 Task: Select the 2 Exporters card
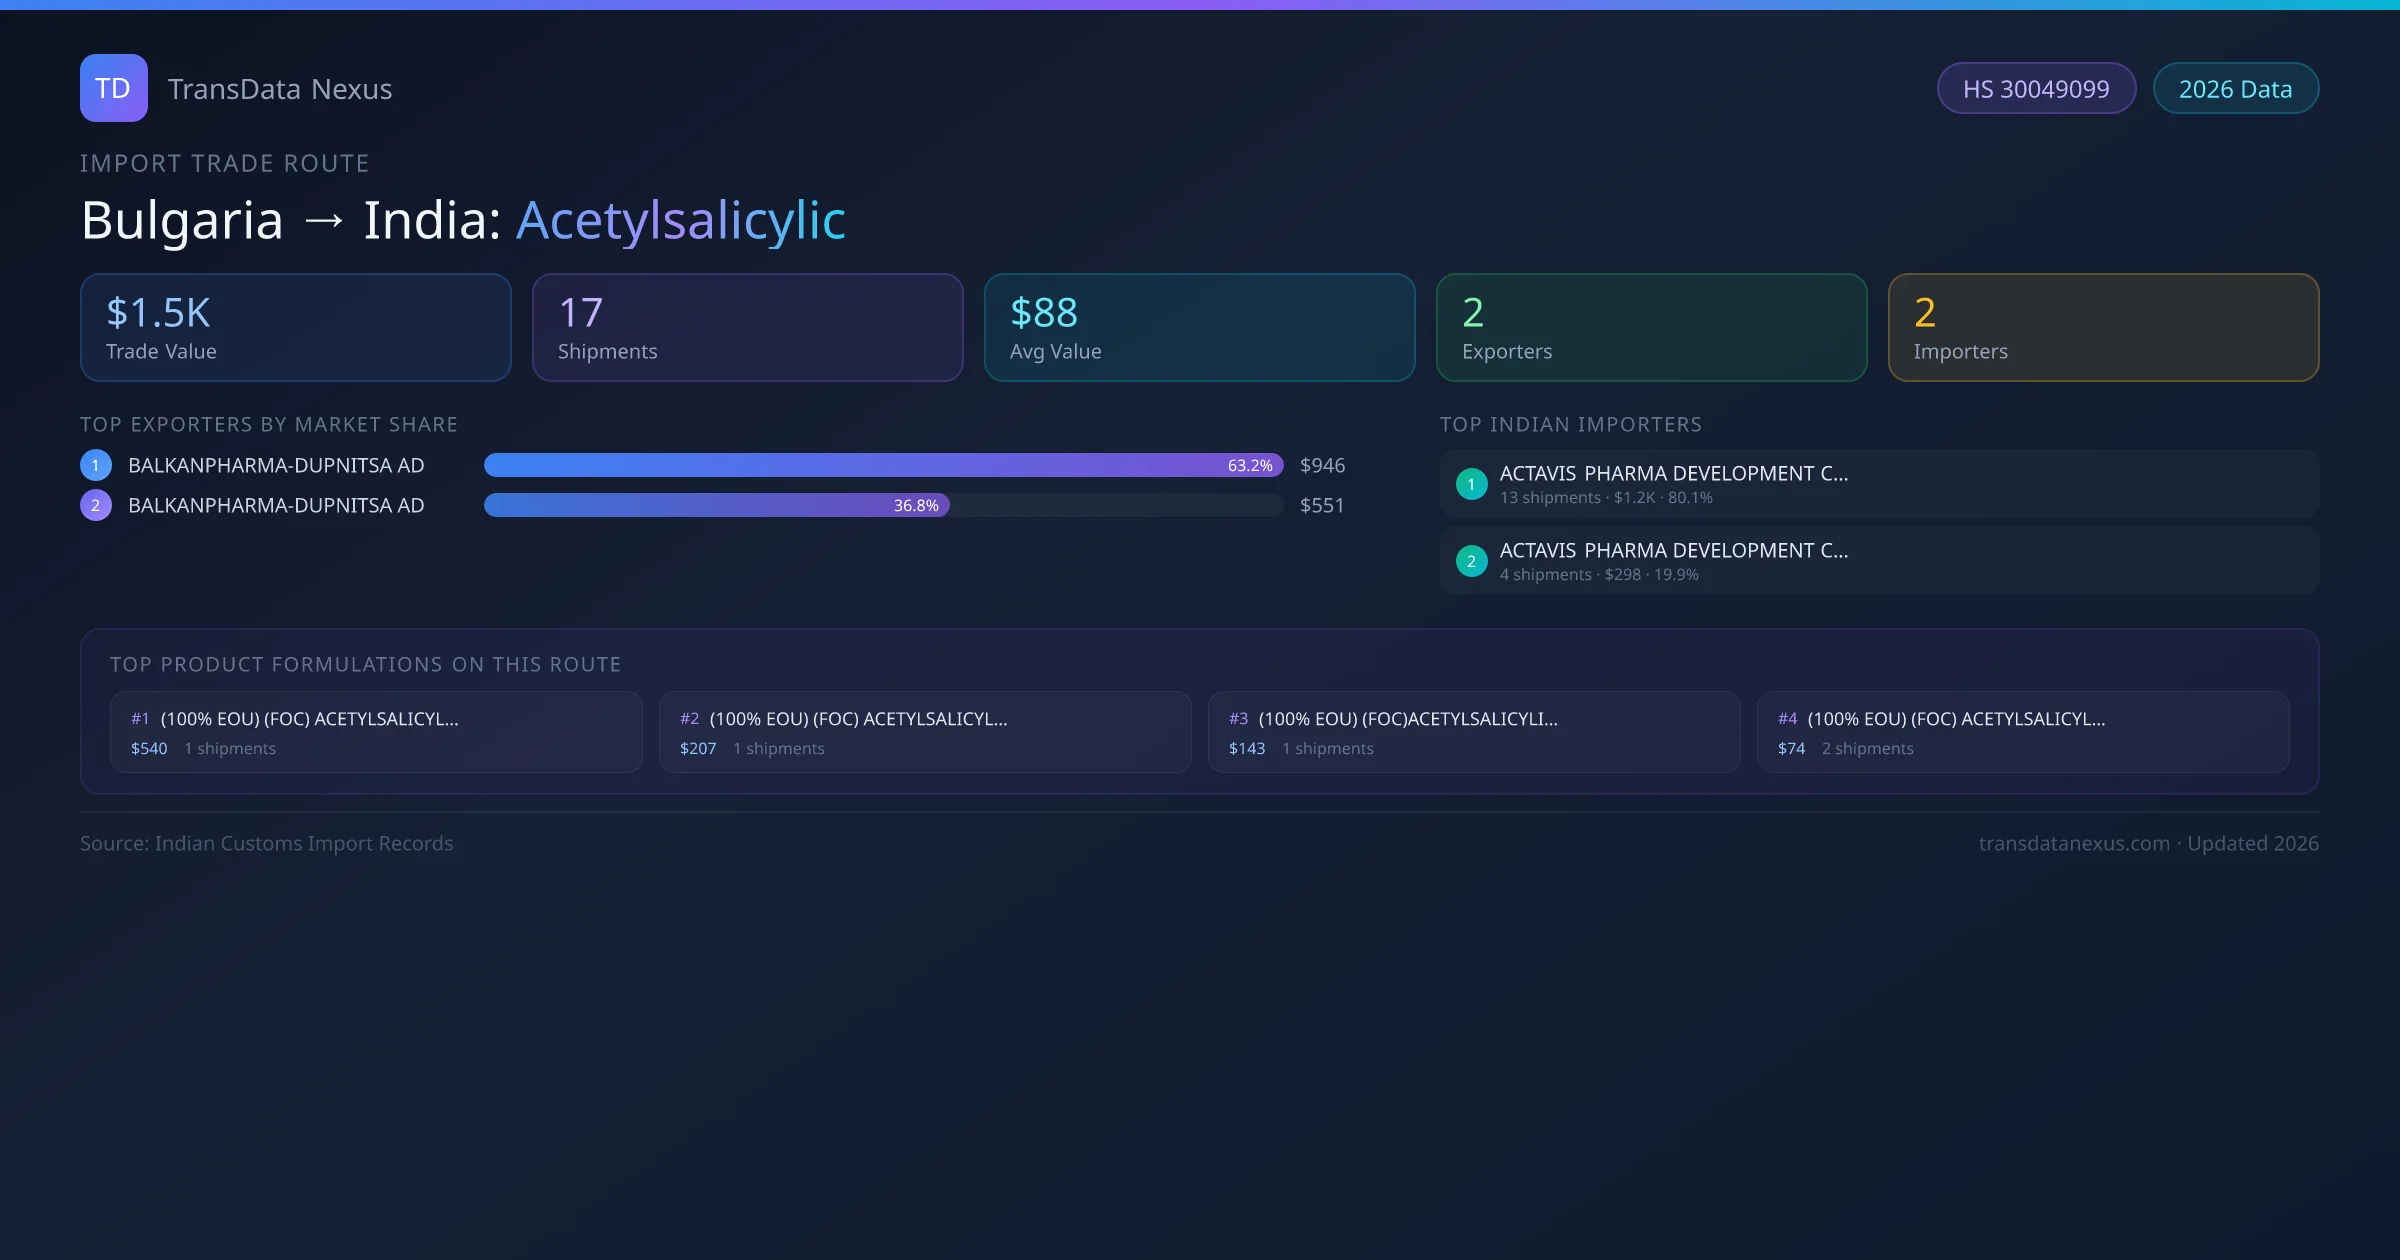(x=1651, y=328)
